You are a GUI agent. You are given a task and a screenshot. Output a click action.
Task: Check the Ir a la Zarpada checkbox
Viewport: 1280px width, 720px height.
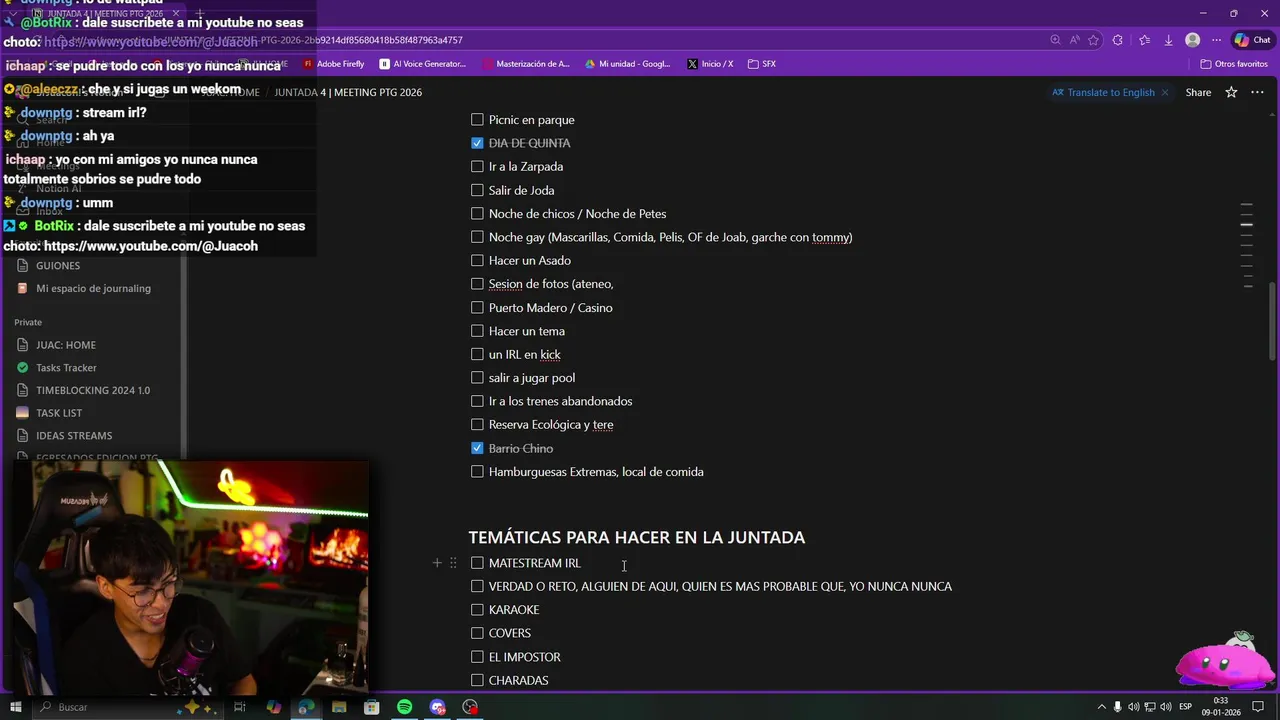click(477, 166)
